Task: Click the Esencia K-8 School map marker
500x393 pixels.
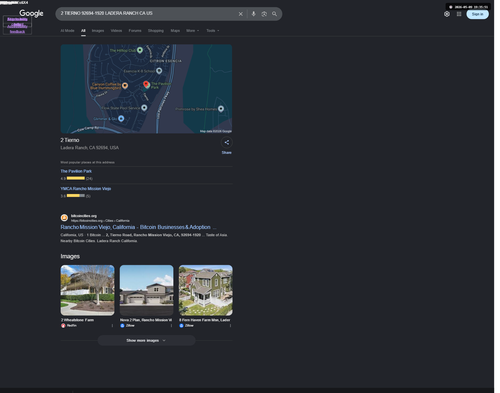Action: pyautogui.click(x=159, y=71)
